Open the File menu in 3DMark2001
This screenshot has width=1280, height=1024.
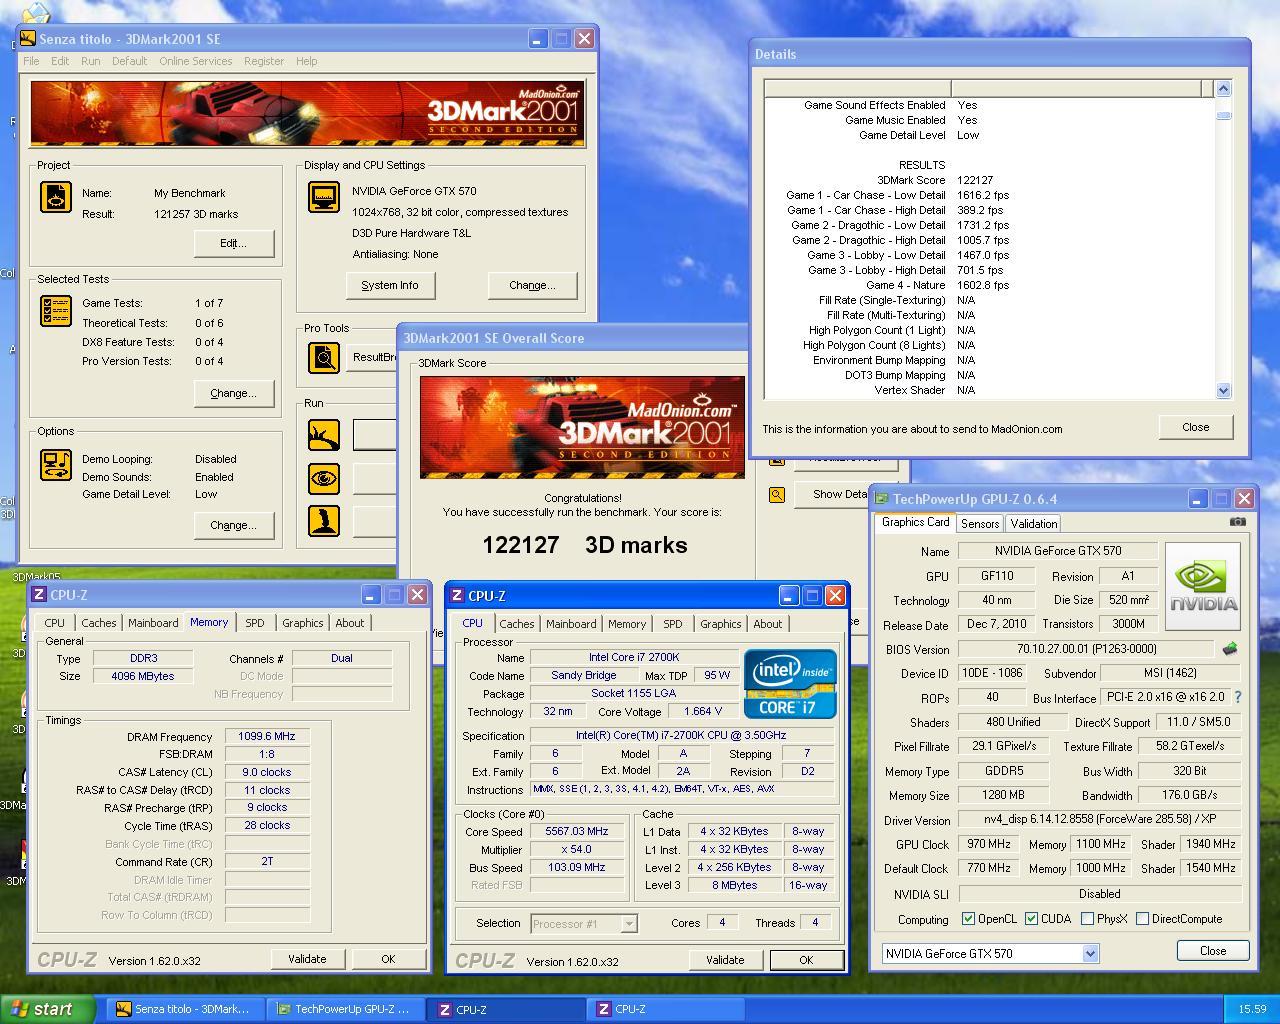[x=32, y=61]
